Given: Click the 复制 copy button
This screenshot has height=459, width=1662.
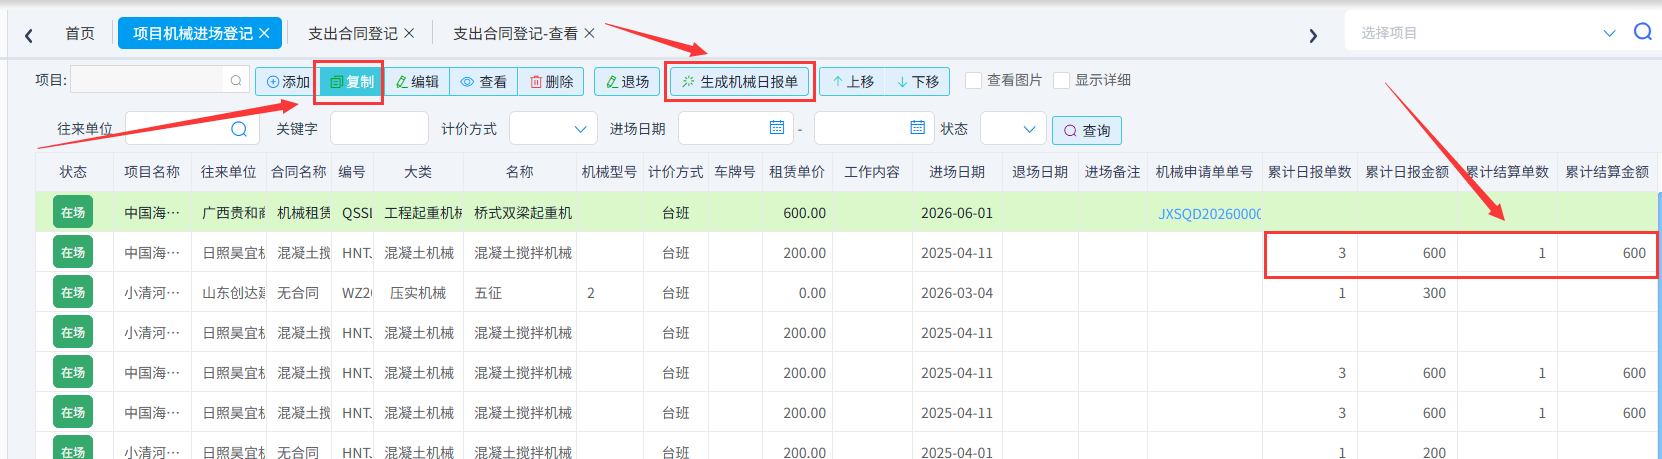Looking at the screenshot, I should 351,82.
